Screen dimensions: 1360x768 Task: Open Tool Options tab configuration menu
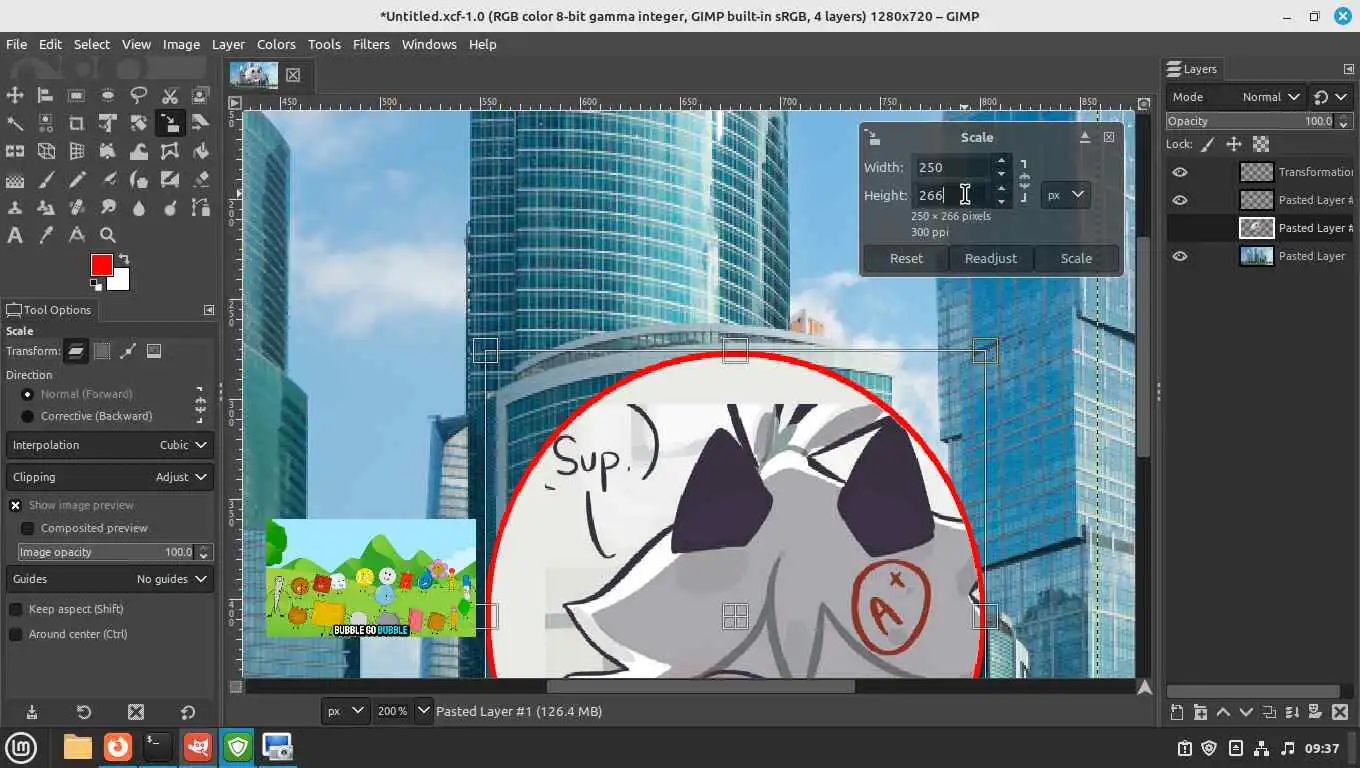click(208, 310)
